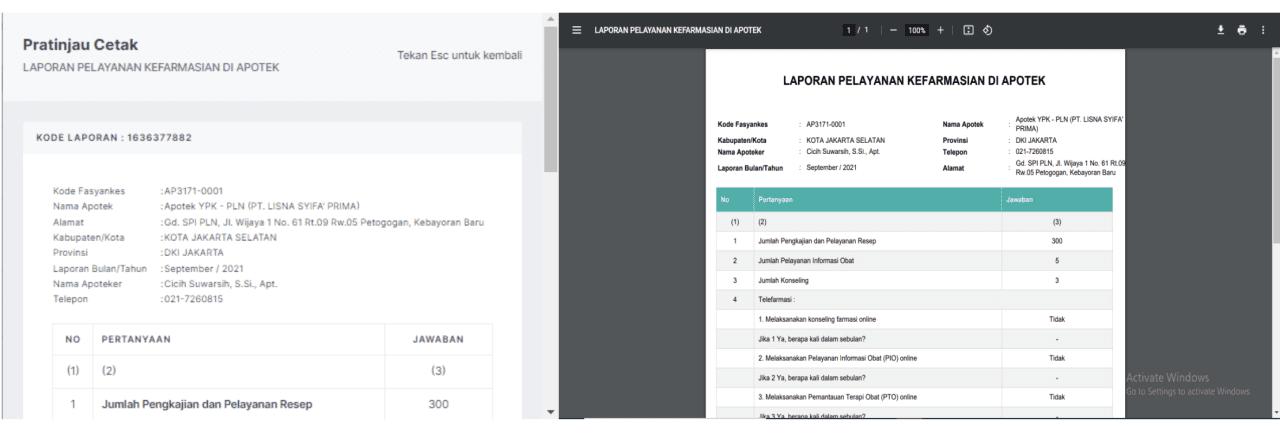Click the PDF page number field
Viewport: 1280px width, 429px height.
[x=848, y=30]
